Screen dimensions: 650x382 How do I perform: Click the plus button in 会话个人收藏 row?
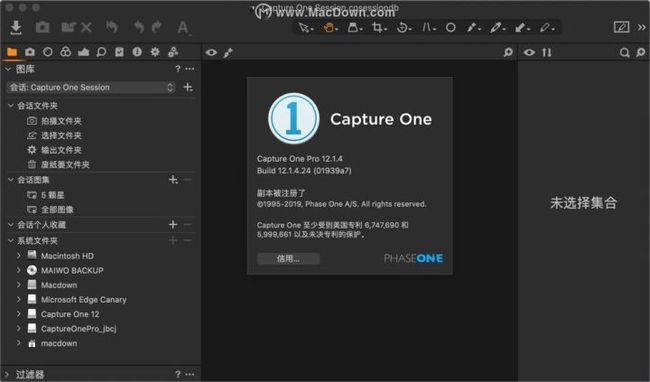pos(173,225)
